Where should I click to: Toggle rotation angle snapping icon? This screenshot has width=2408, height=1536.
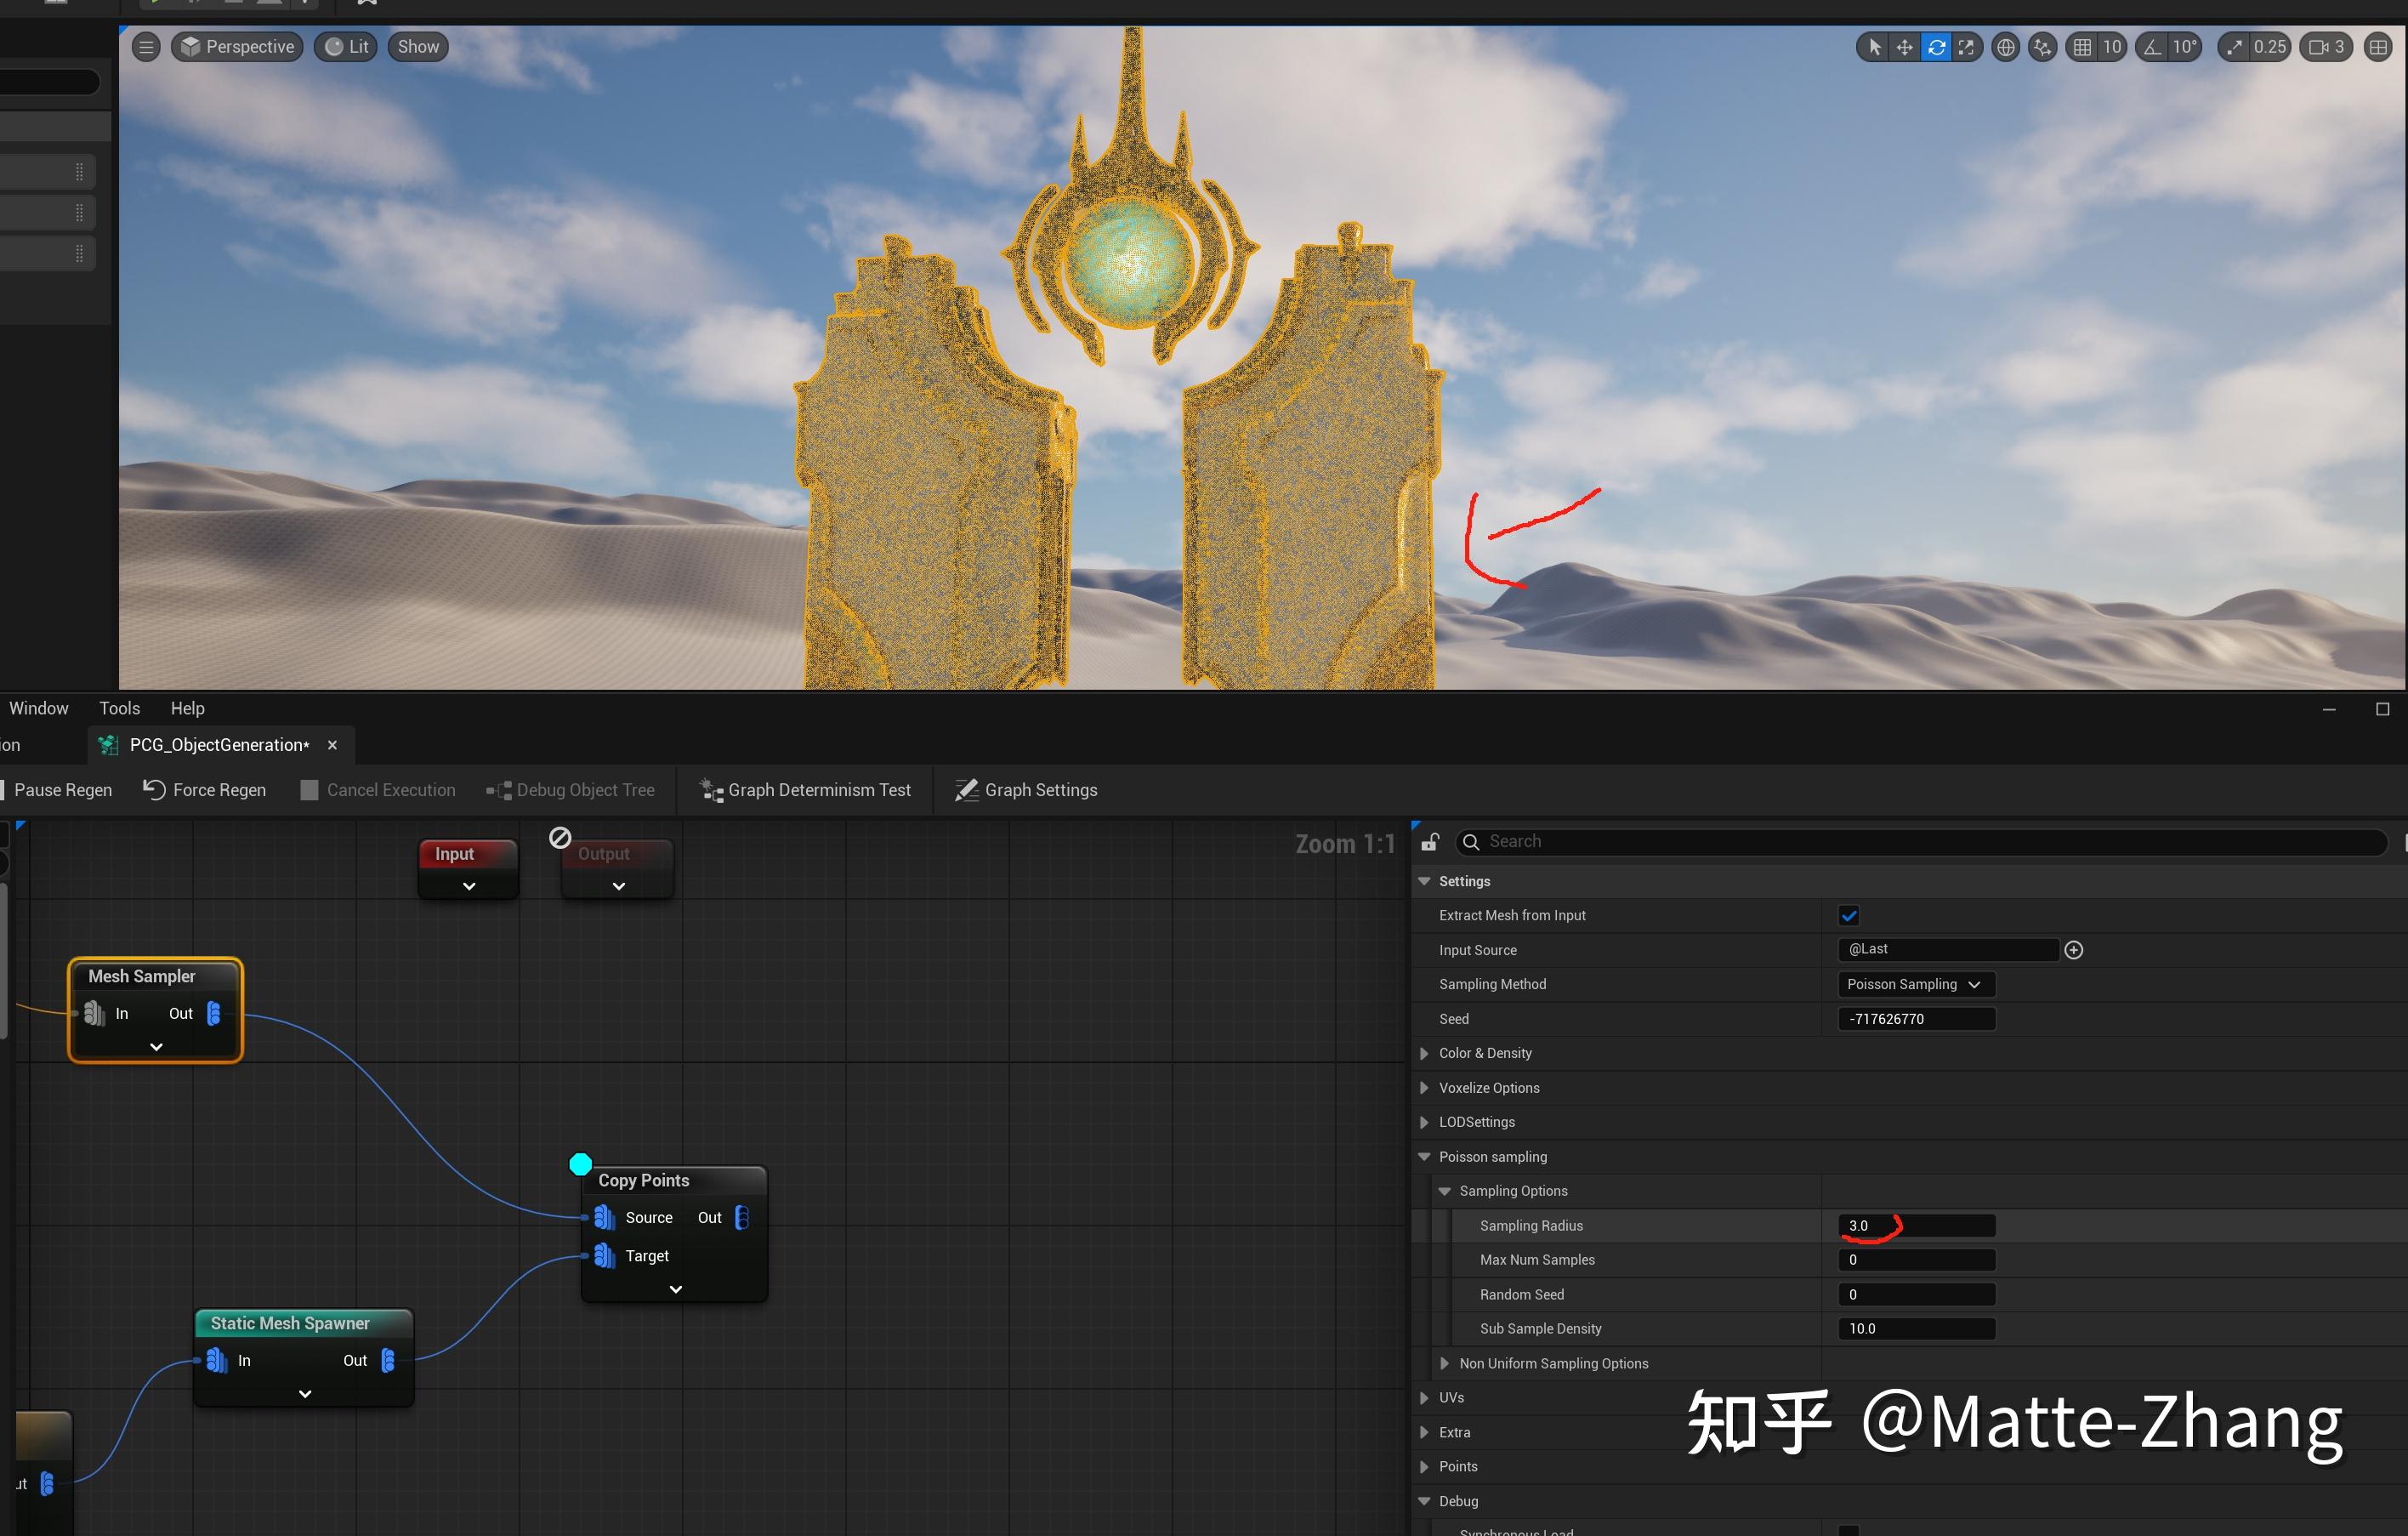(x=2152, y=47)
